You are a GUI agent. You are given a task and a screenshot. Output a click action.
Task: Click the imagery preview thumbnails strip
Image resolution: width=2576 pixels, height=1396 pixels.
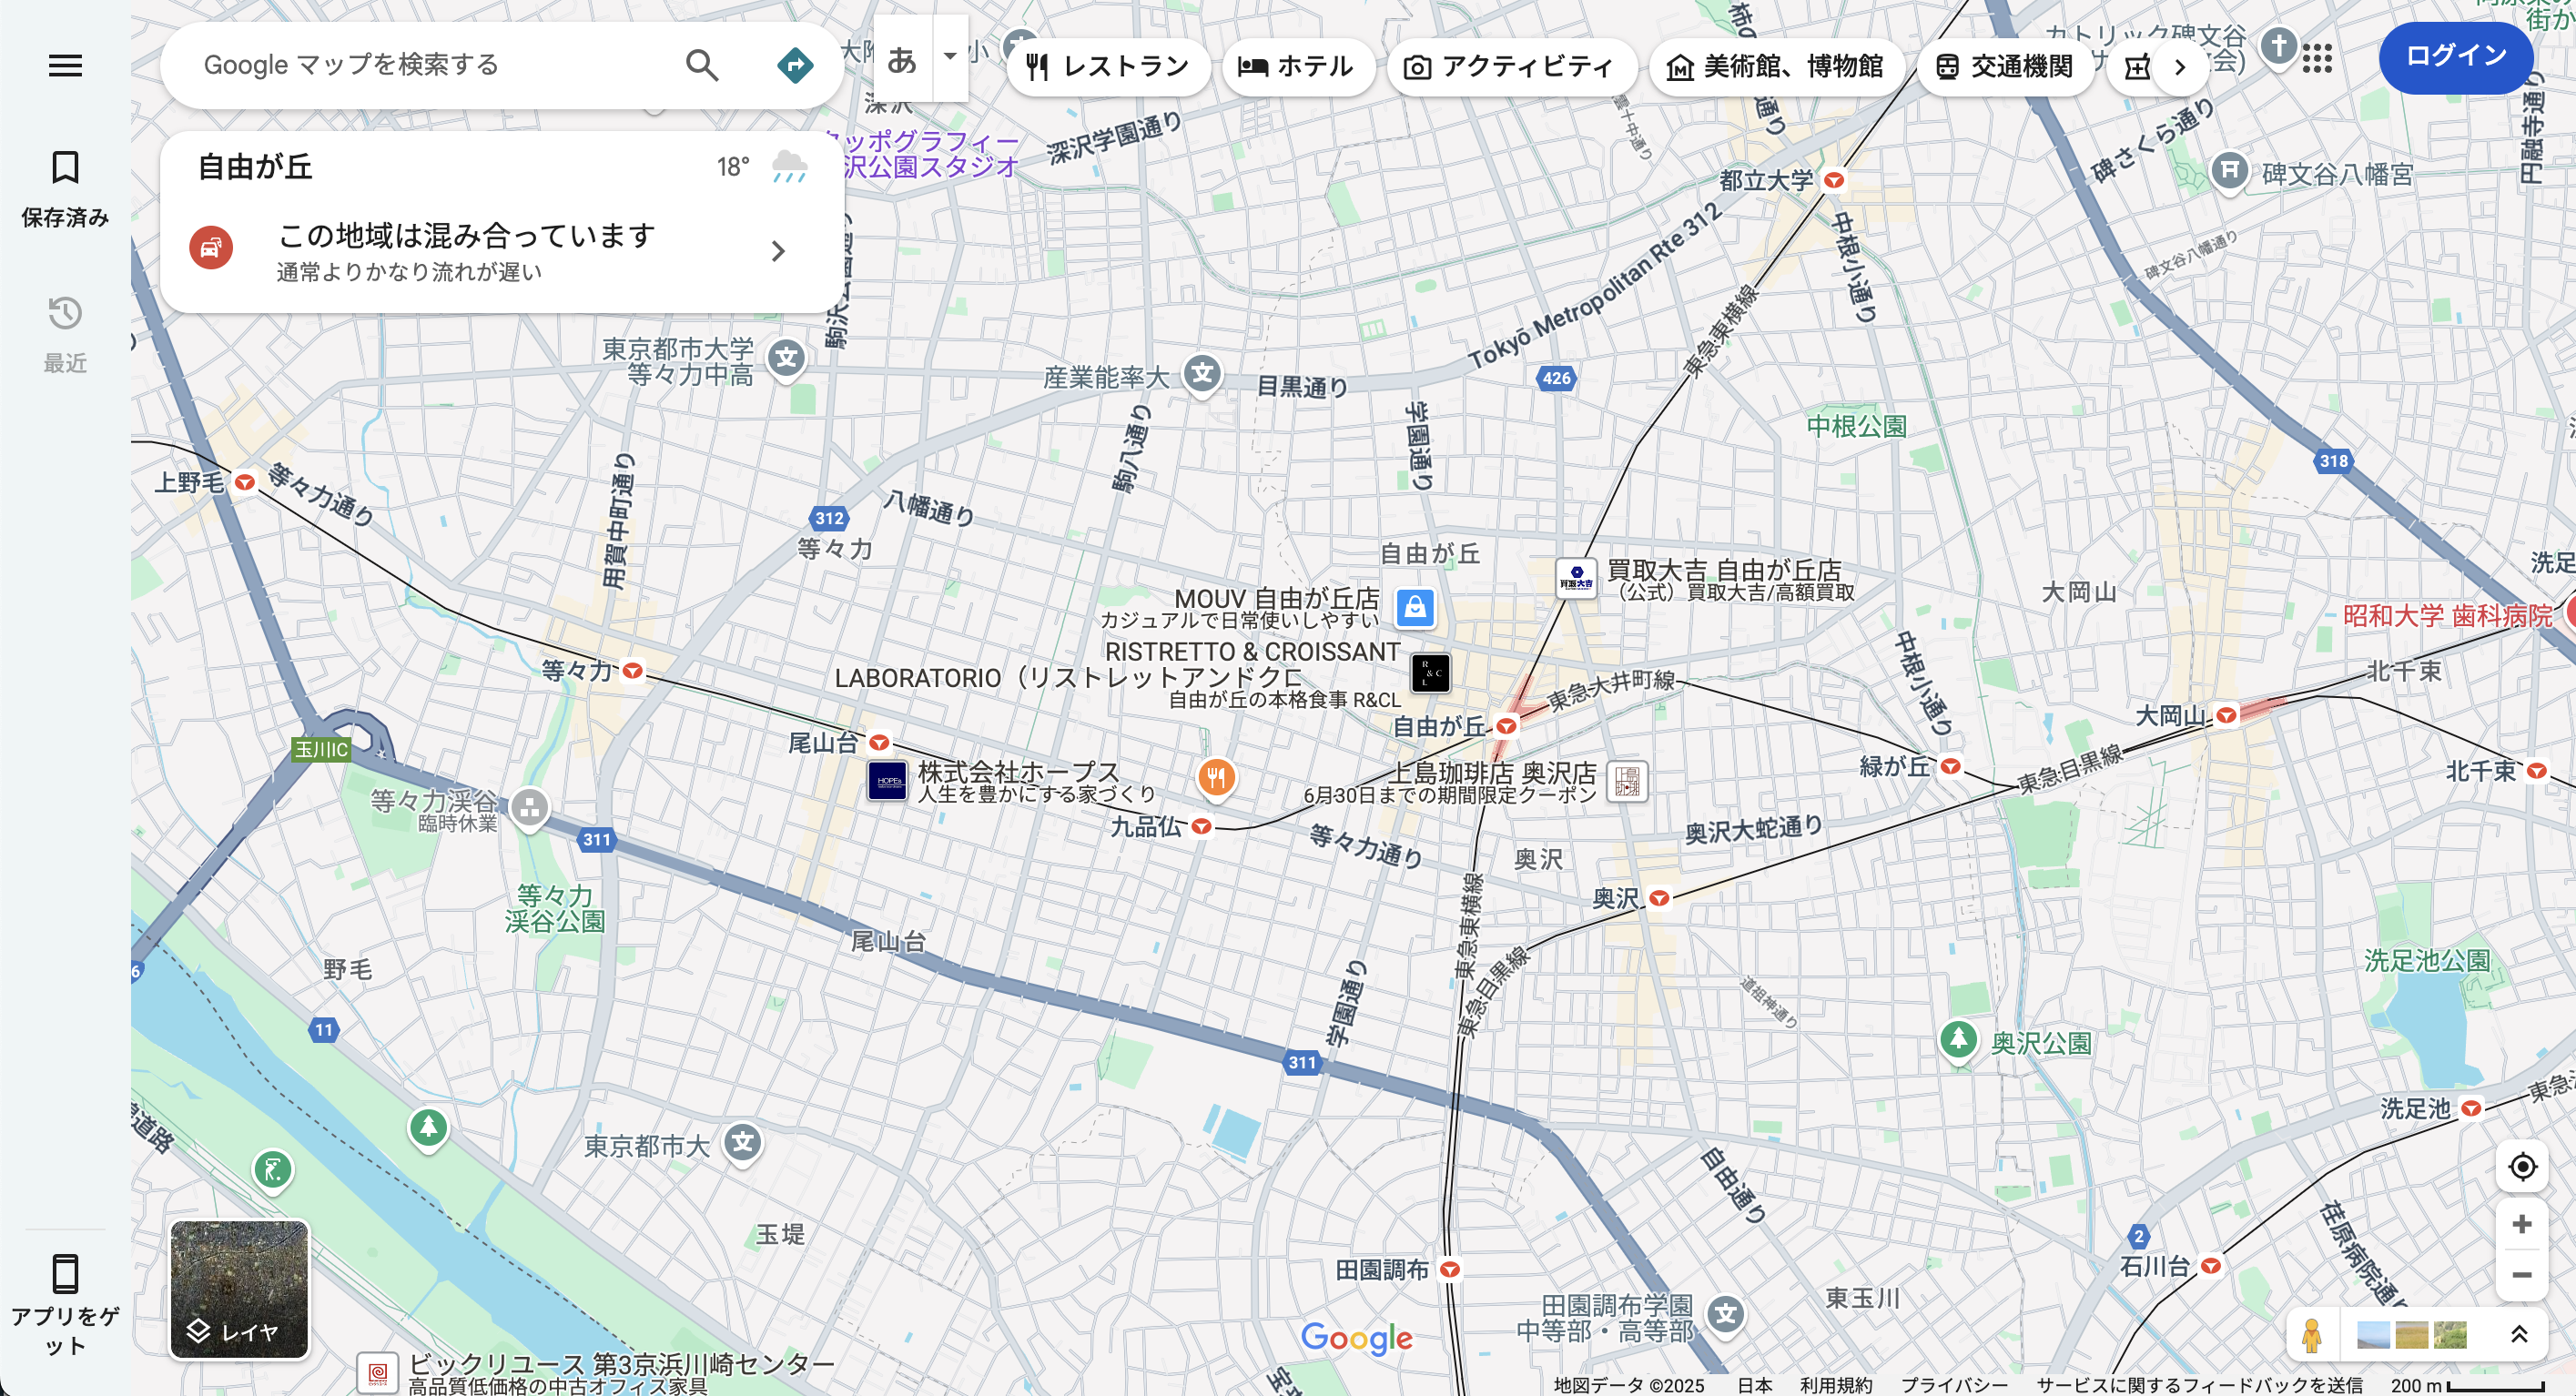tap(2411, 1335)
